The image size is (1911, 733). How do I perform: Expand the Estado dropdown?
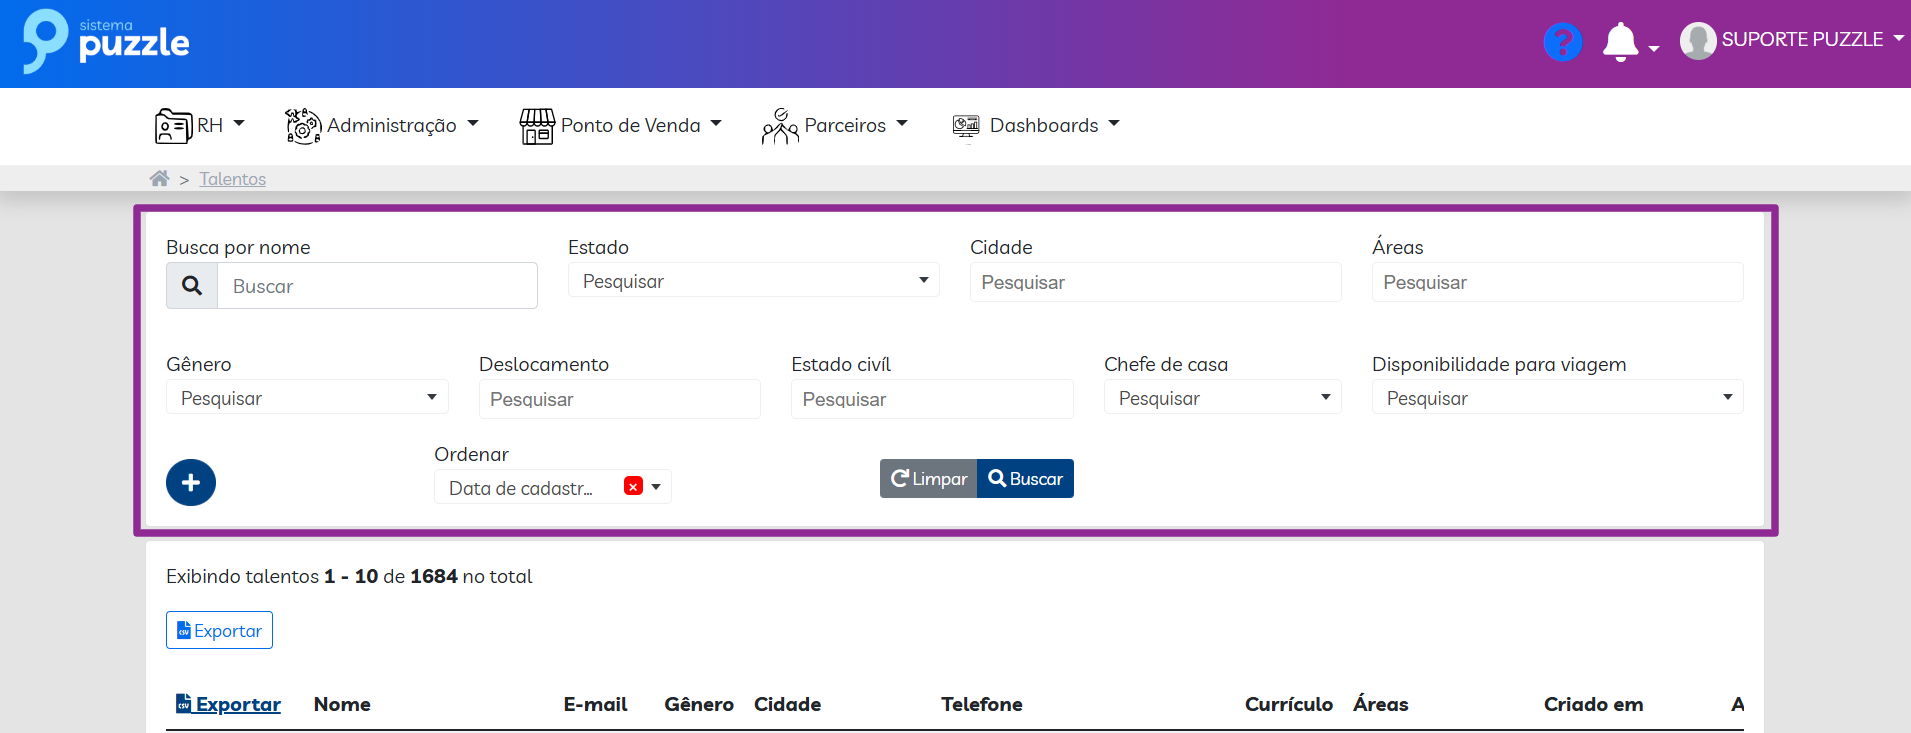tap(753, 281)
